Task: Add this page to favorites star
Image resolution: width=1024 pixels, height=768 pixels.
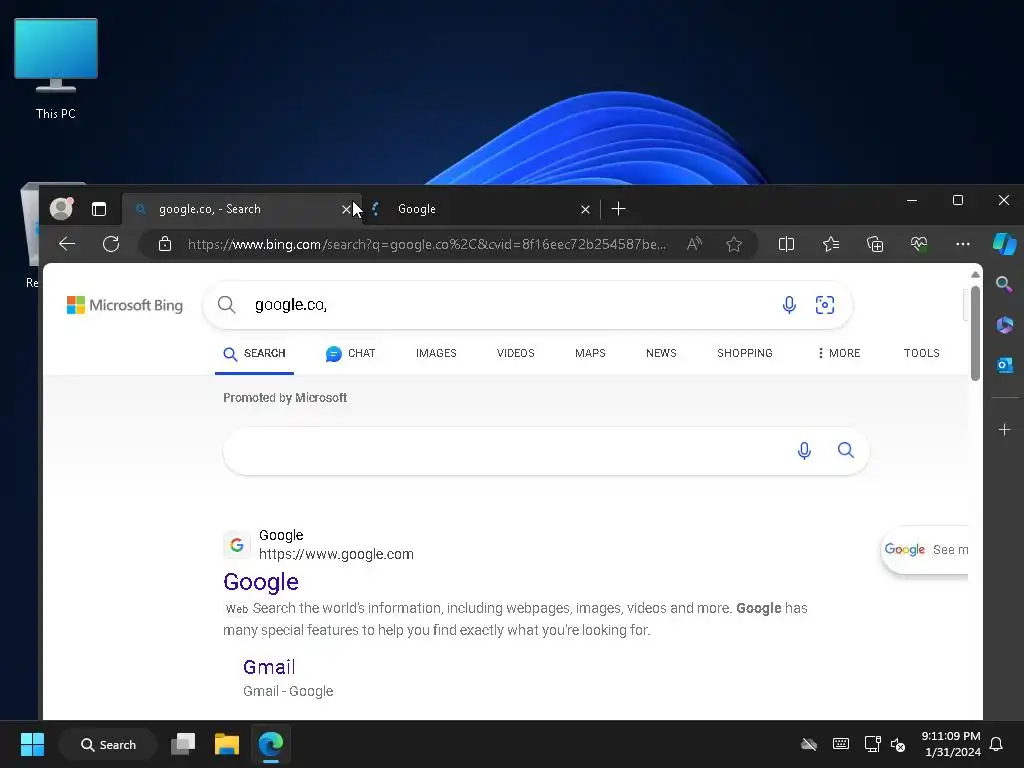Action: [734, 244]
